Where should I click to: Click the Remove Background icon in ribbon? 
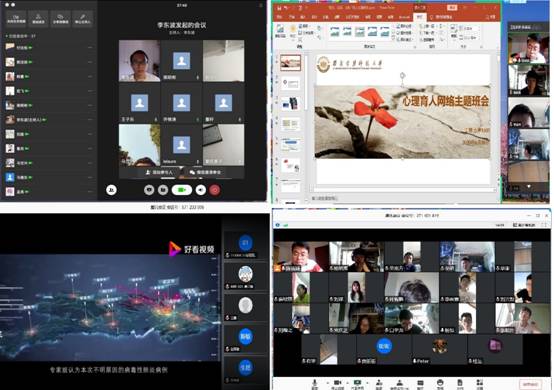[281, 31]
